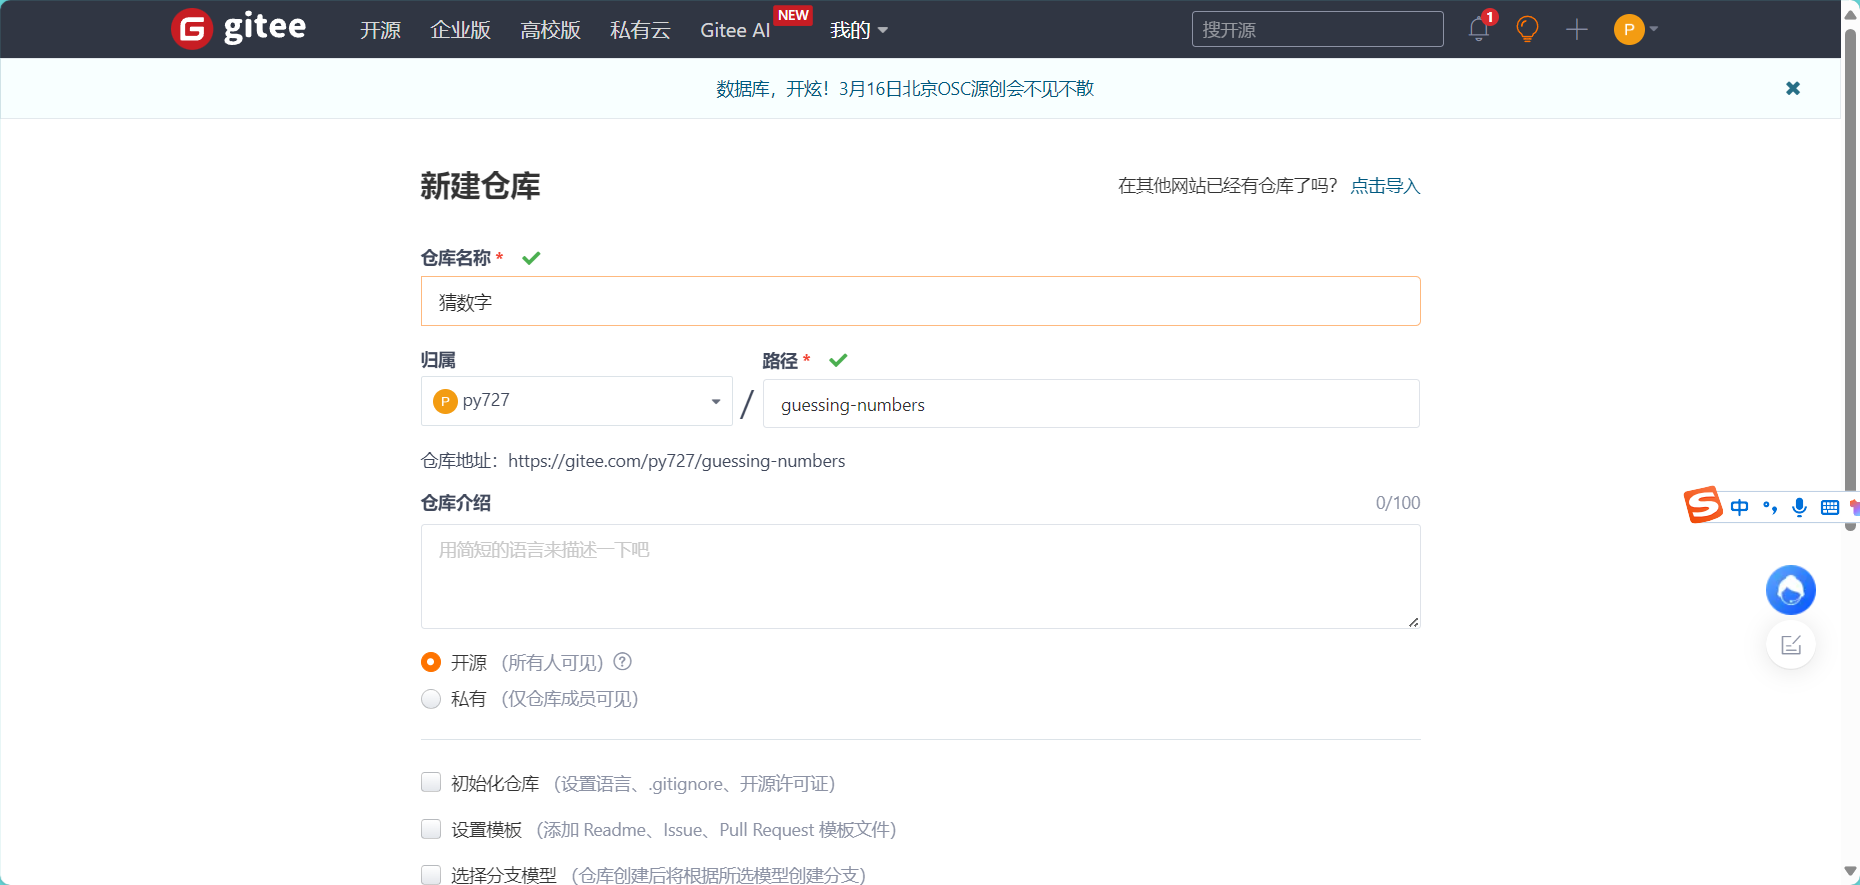The width and height of the screenshot is (1860, 885).
Task: Click the 新建仓库 page heading
Action: 480,186
